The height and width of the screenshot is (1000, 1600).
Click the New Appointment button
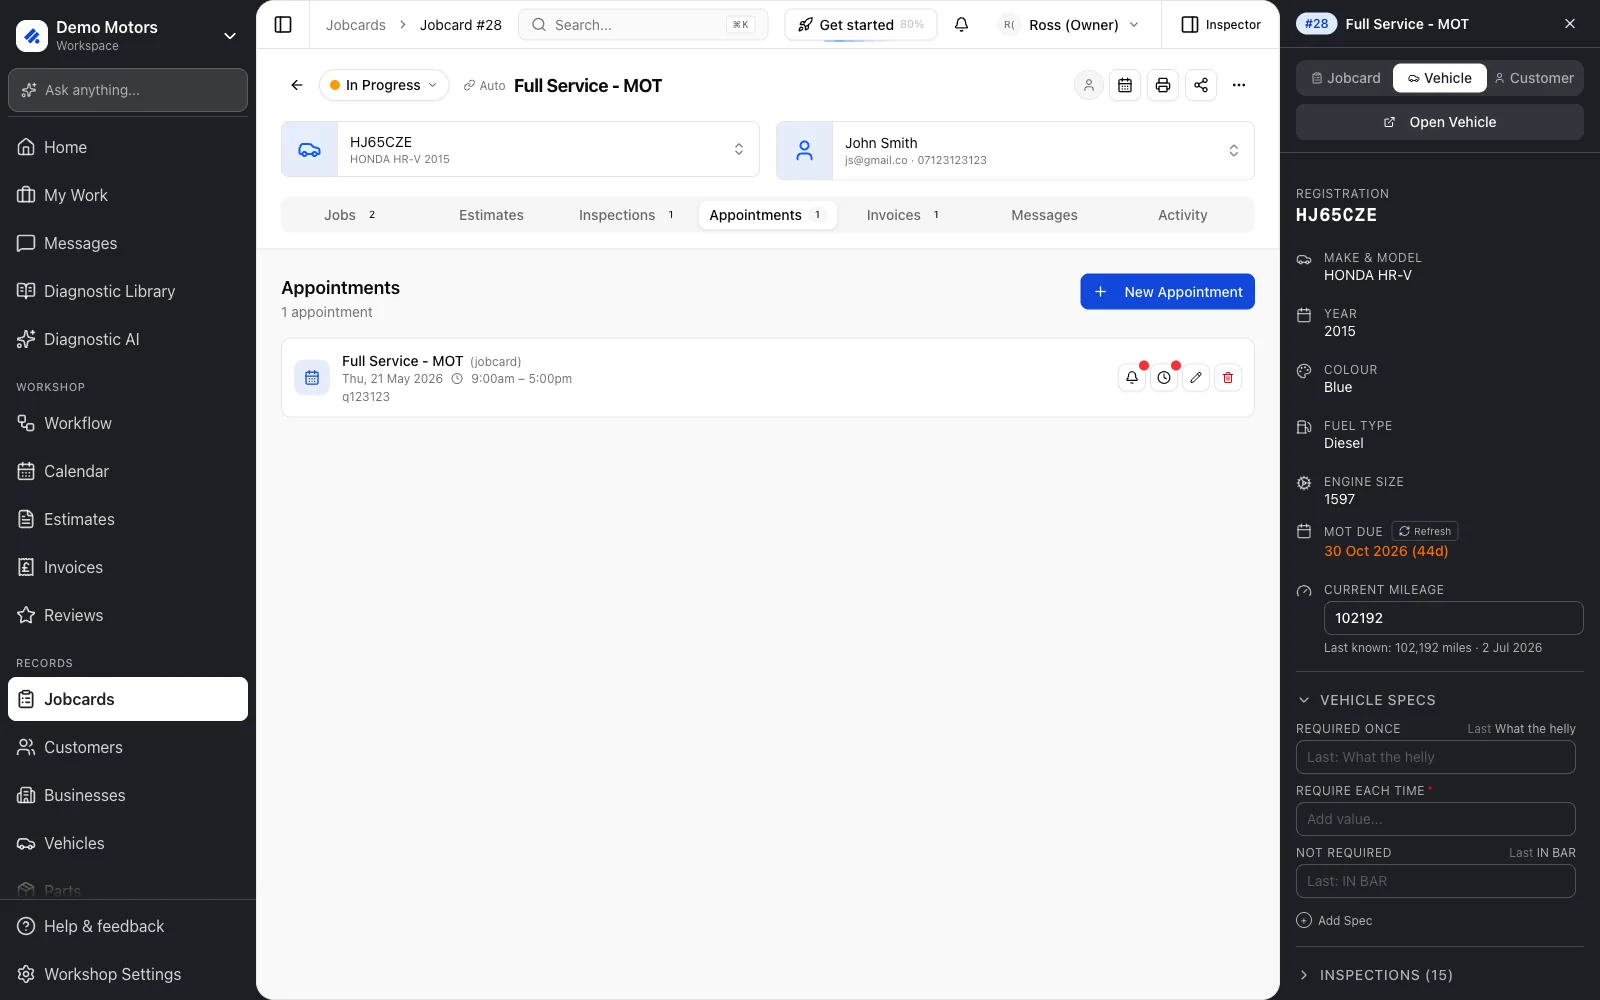[1167, 292]
